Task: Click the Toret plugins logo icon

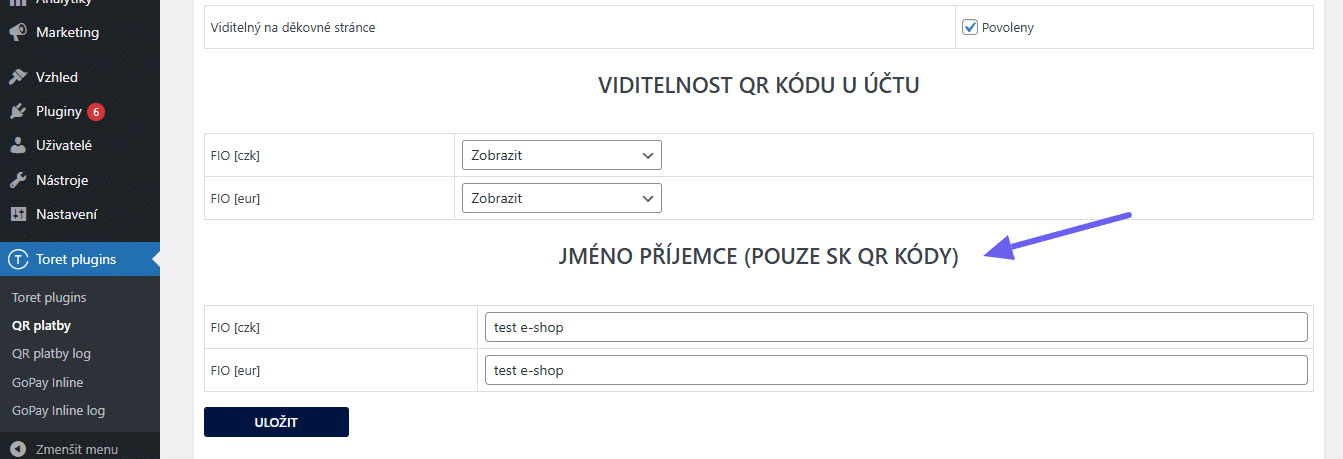Action: 18,259
